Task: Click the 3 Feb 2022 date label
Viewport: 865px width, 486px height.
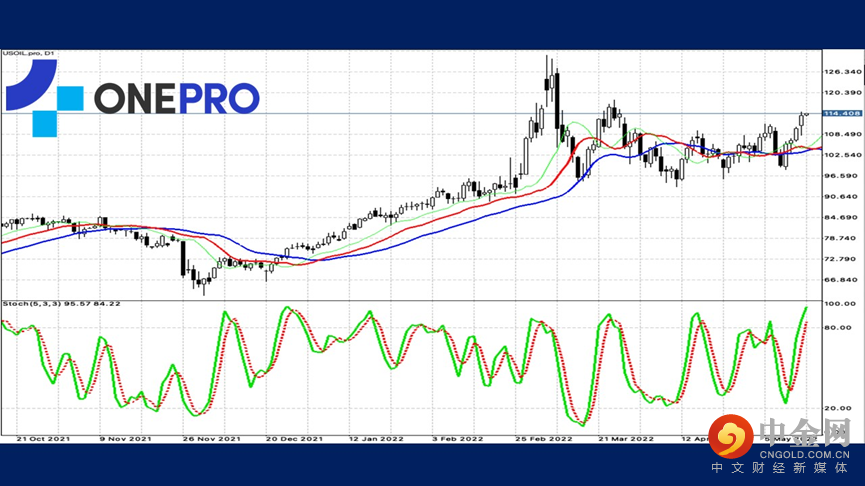Action: point(457,439)
